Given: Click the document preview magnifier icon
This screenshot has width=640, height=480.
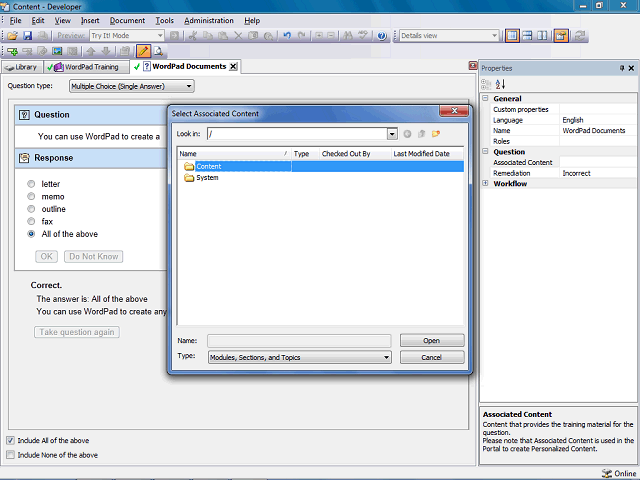Looking at the screenshot, I should 158,51.
